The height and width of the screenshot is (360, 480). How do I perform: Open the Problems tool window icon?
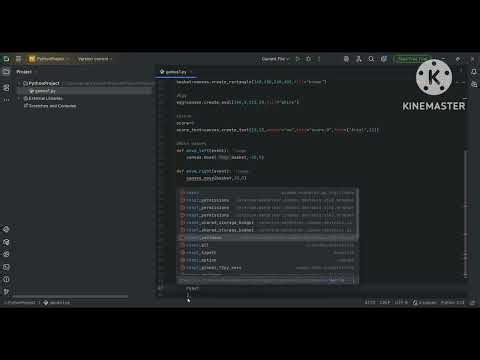pyautogui.click(x=6, y=279)
